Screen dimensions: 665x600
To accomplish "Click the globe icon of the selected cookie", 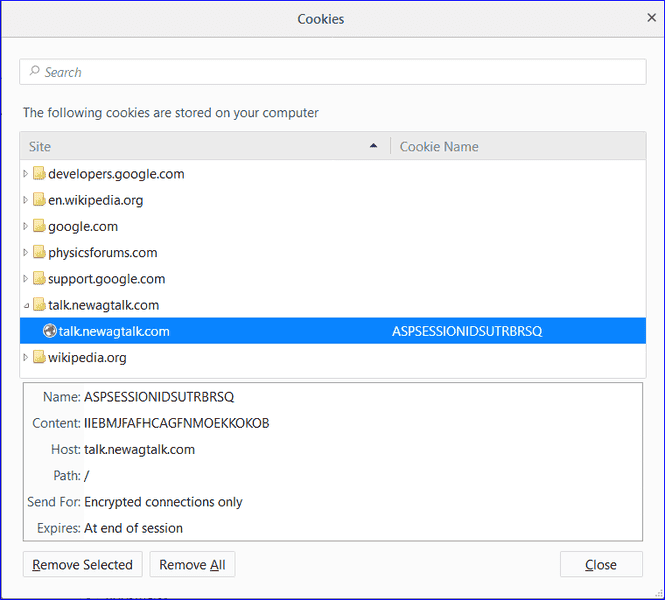I will (x=50, y=331).
